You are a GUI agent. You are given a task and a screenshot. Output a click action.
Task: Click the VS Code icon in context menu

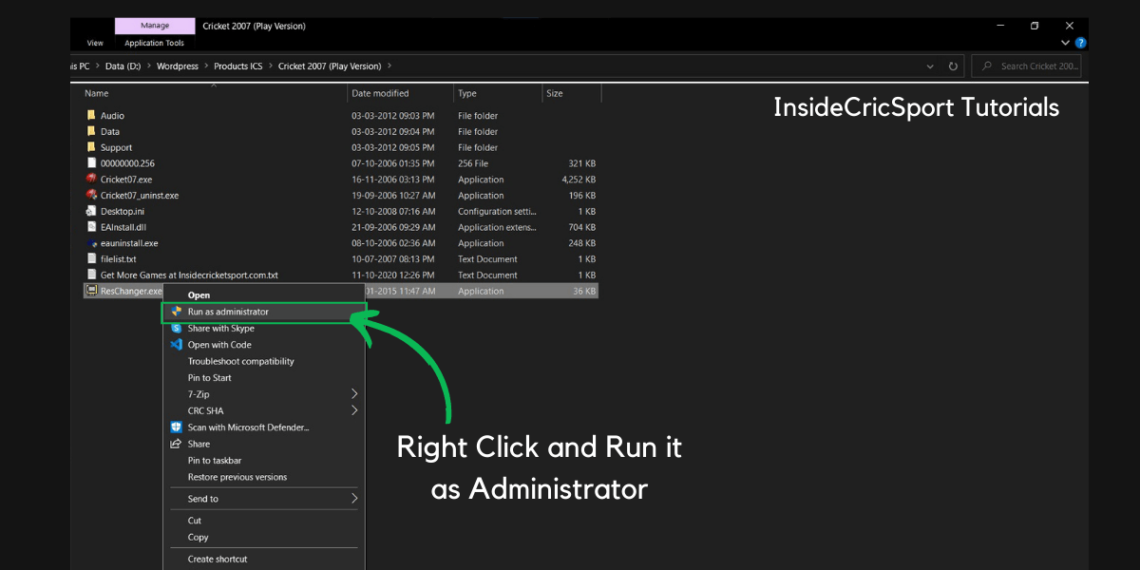pos(176,345)
